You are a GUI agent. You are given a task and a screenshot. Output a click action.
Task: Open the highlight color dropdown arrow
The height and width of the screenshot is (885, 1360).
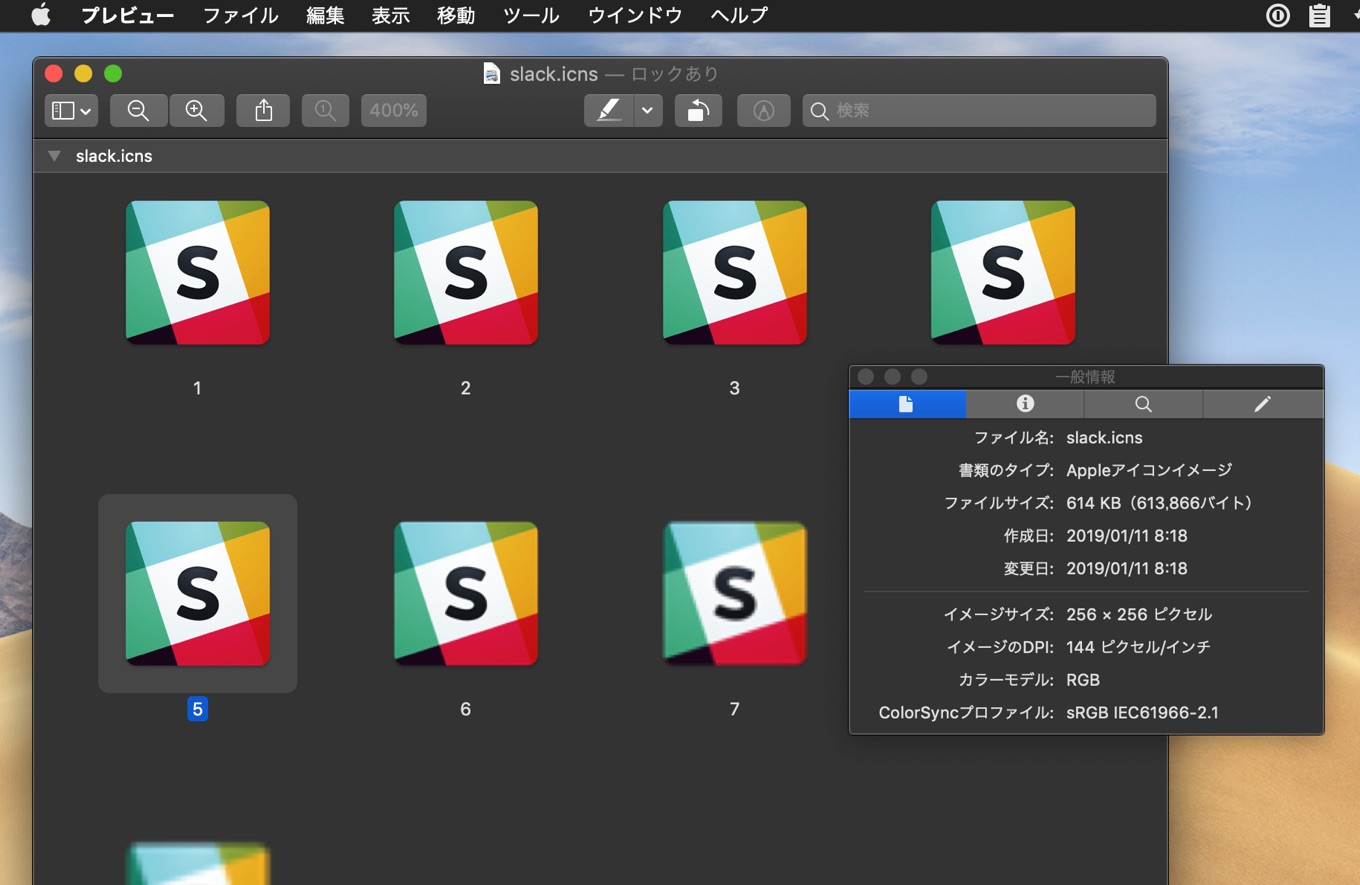(647, 111)
